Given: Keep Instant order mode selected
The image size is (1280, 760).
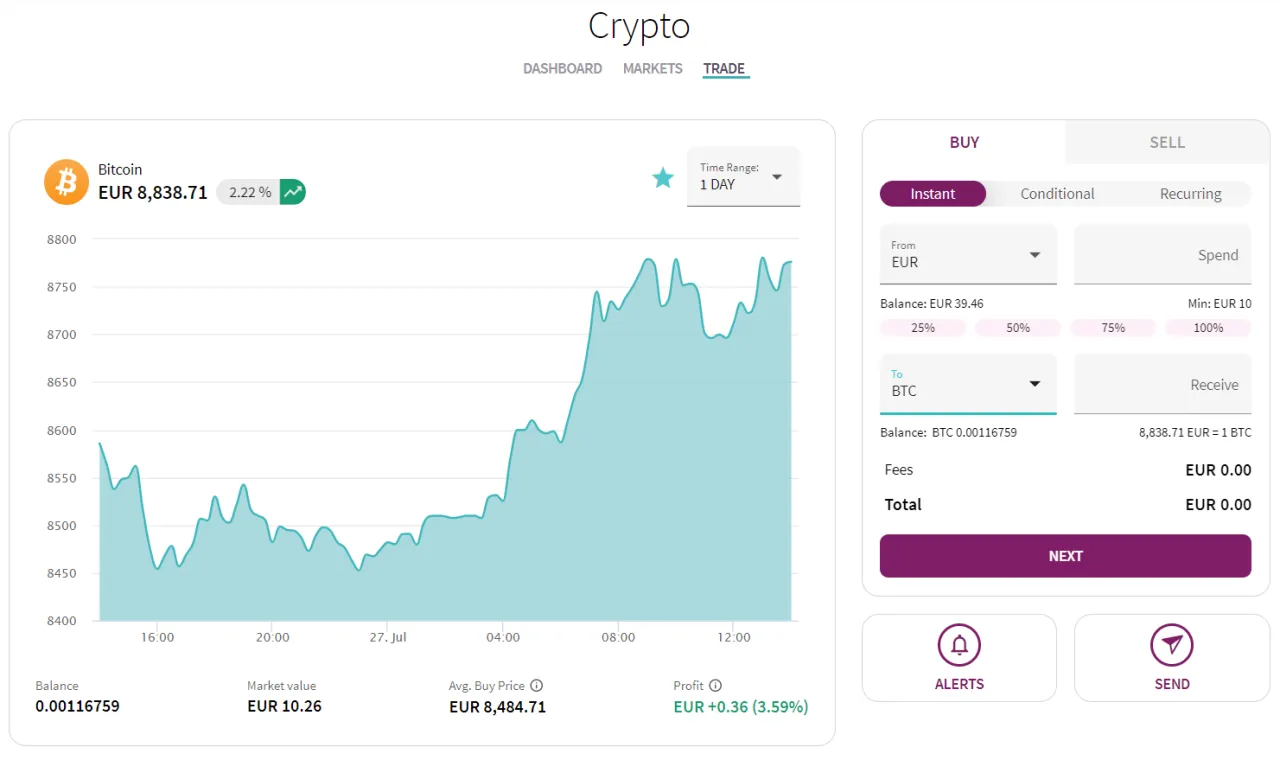Looking at the screenshot, I should [x=933, y=194].
